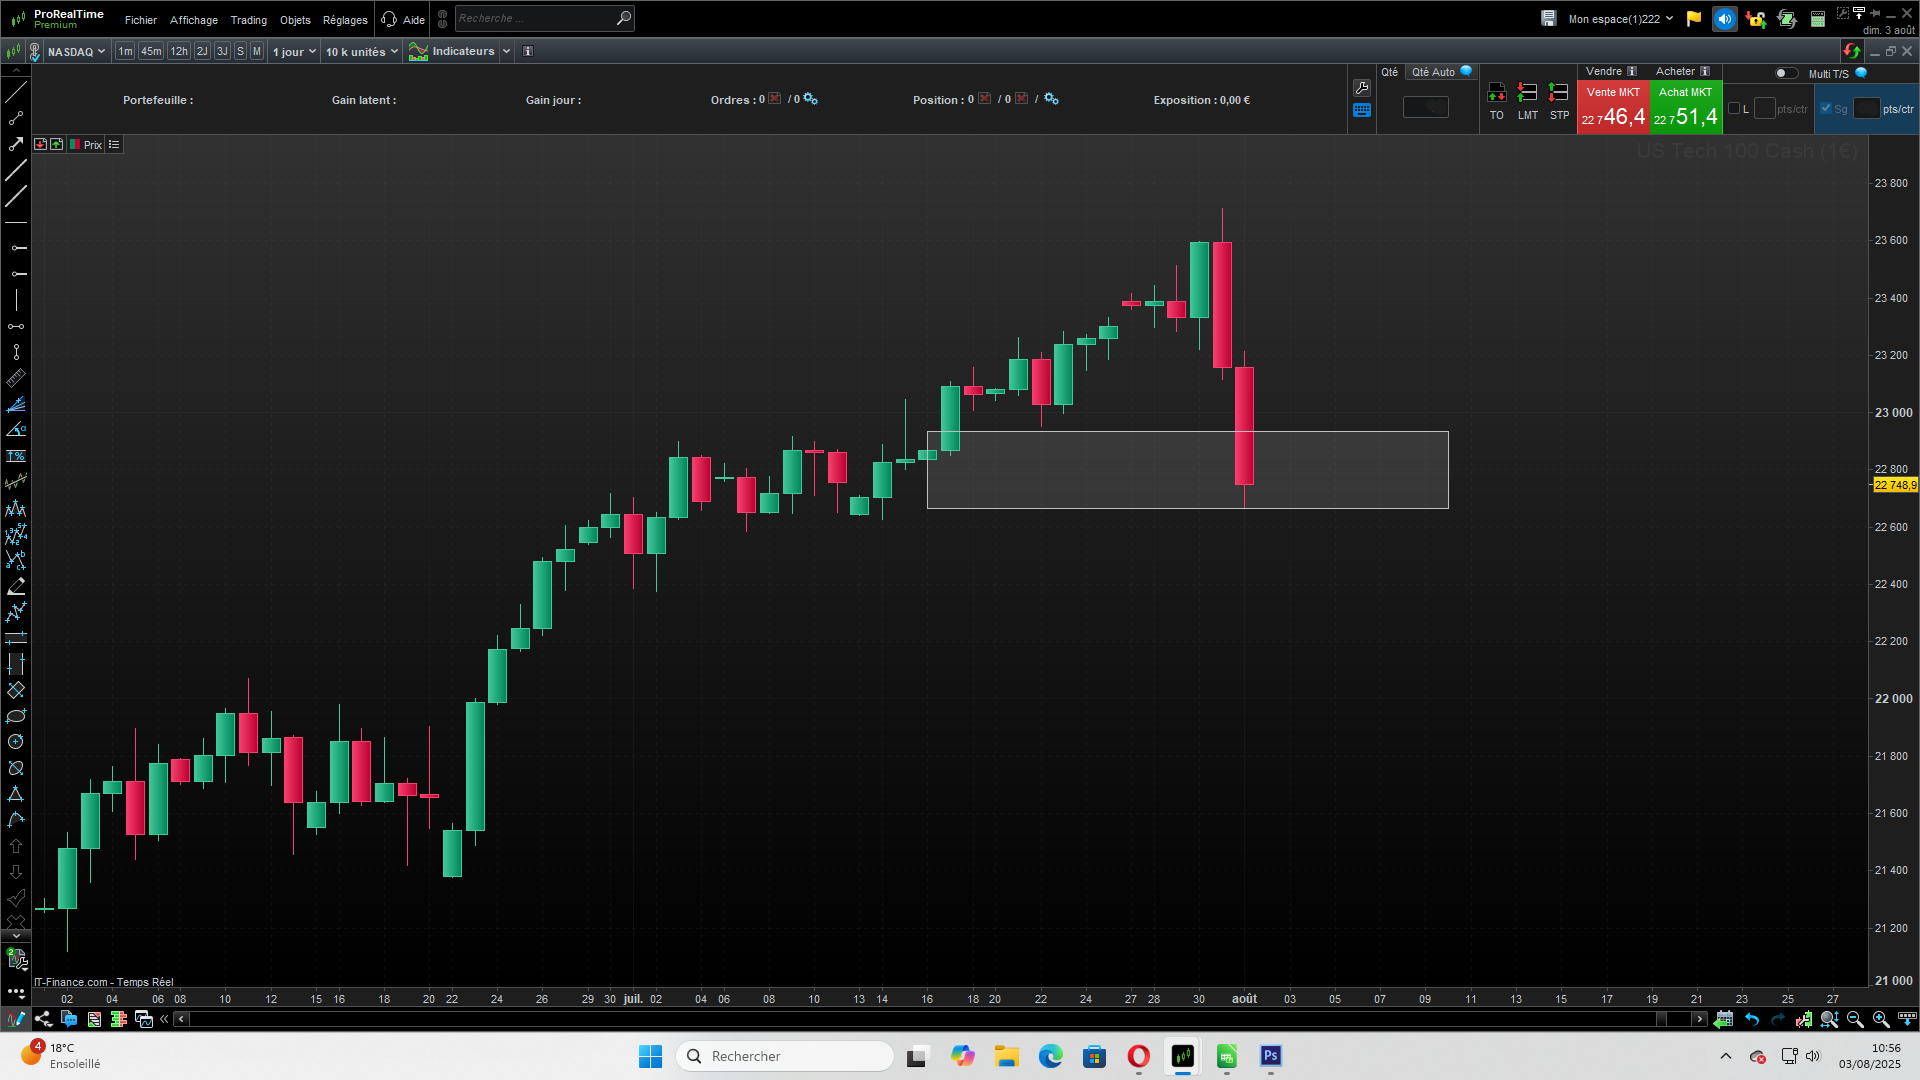Click the TO order ticket icon
Screen dimensions: 1920x1080
(1496, 93)
